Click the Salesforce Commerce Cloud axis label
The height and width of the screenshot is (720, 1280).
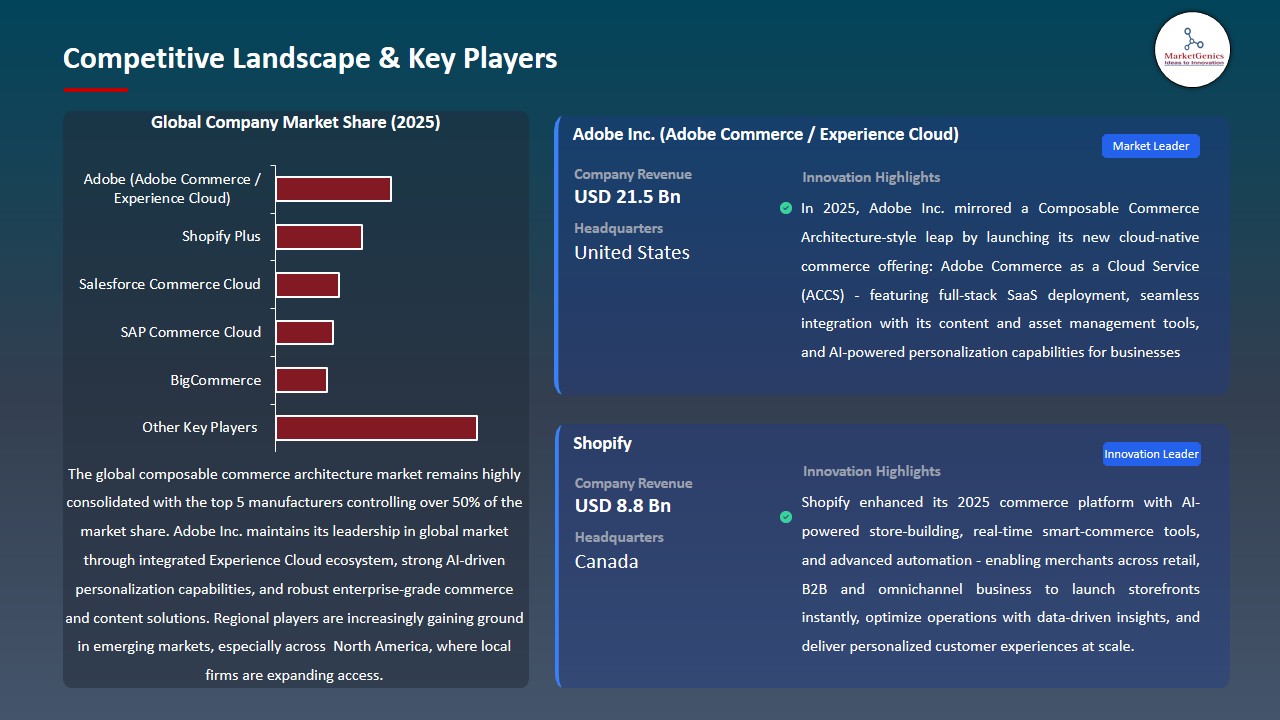170,284
